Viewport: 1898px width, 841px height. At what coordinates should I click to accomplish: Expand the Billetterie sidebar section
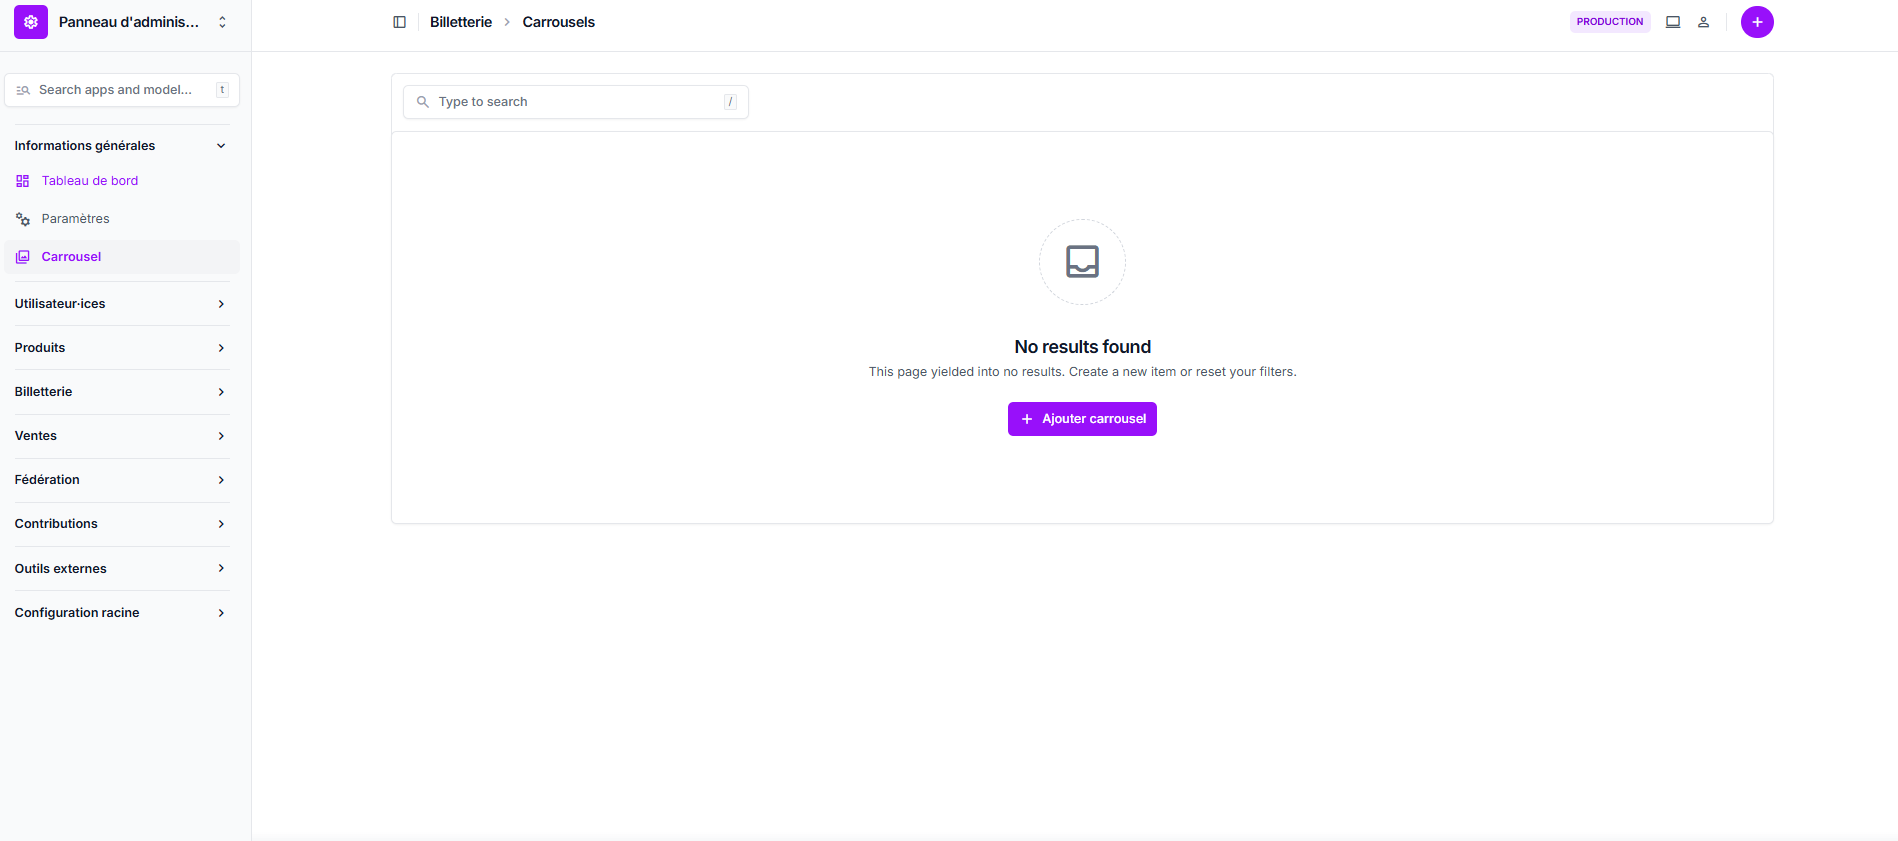pyautogui.click(x=120, y=392)
